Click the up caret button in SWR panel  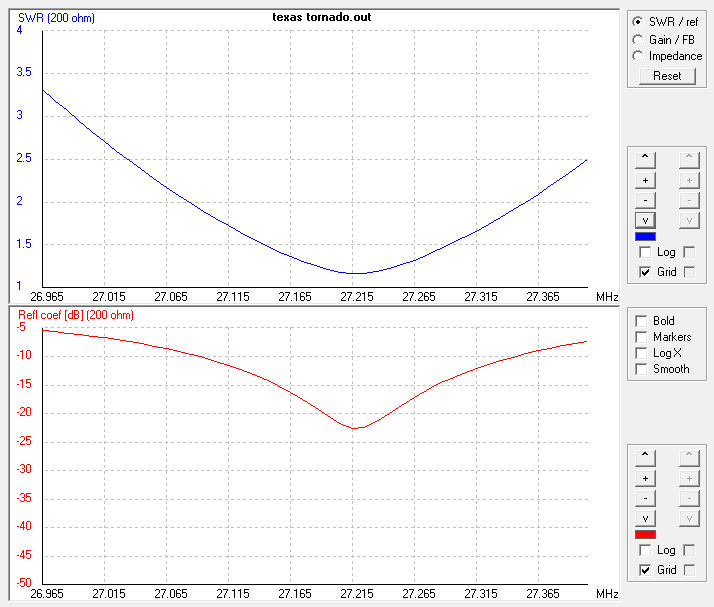pos(645,157)
